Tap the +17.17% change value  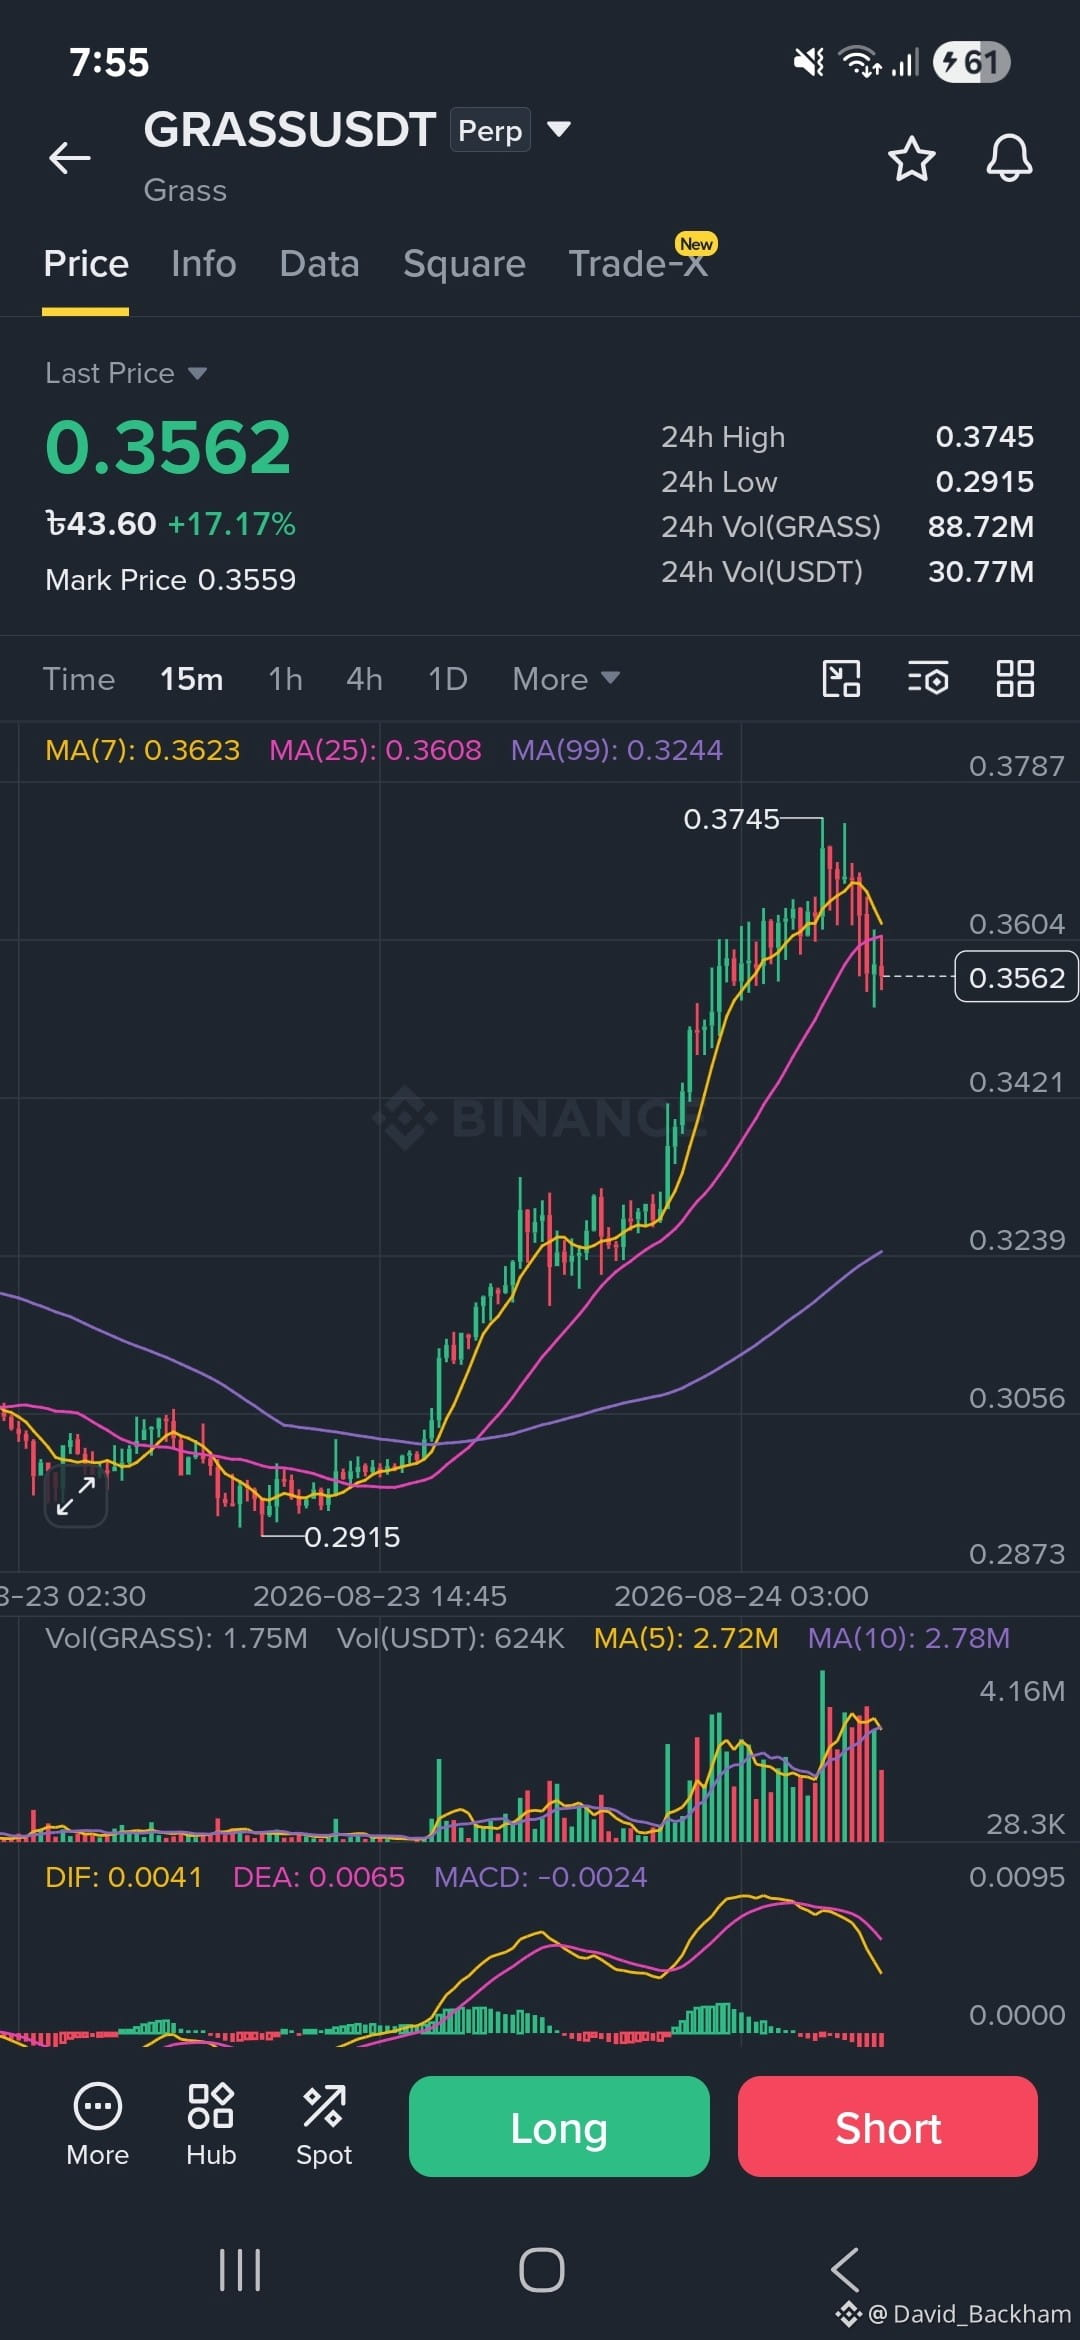(232, 524)
